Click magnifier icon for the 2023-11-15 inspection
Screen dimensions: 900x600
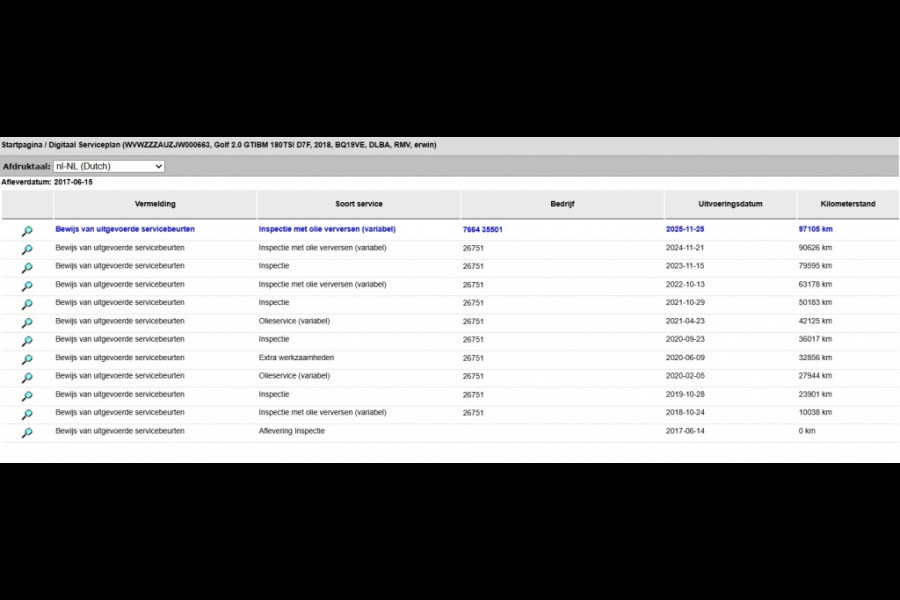coord(27,268)
